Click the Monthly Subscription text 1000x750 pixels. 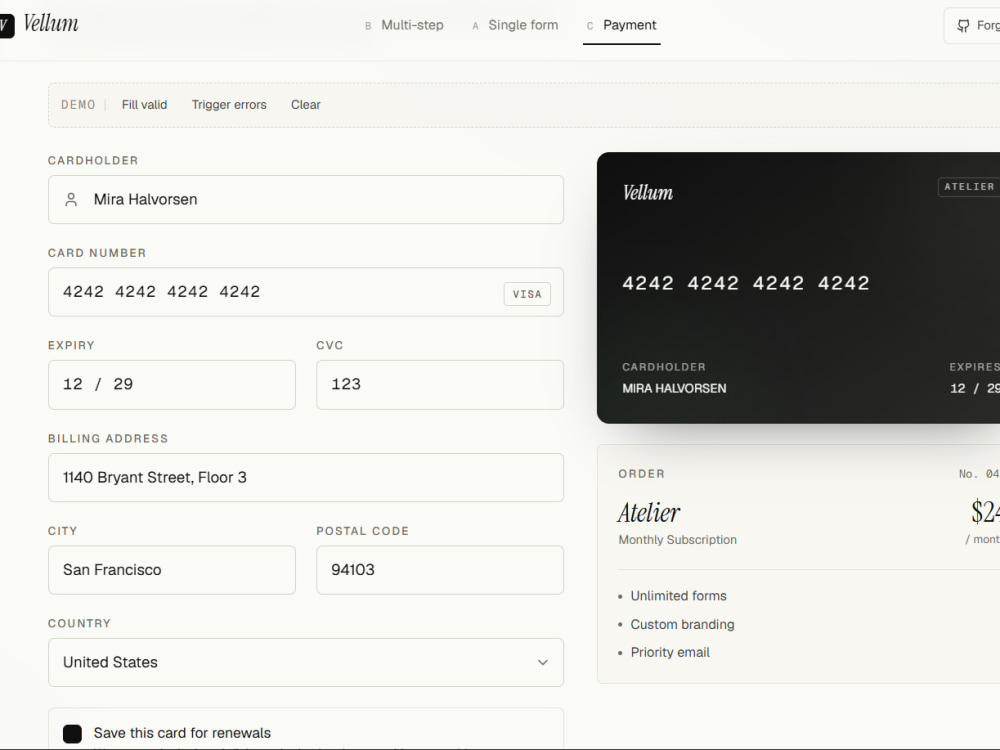(677, 540)
